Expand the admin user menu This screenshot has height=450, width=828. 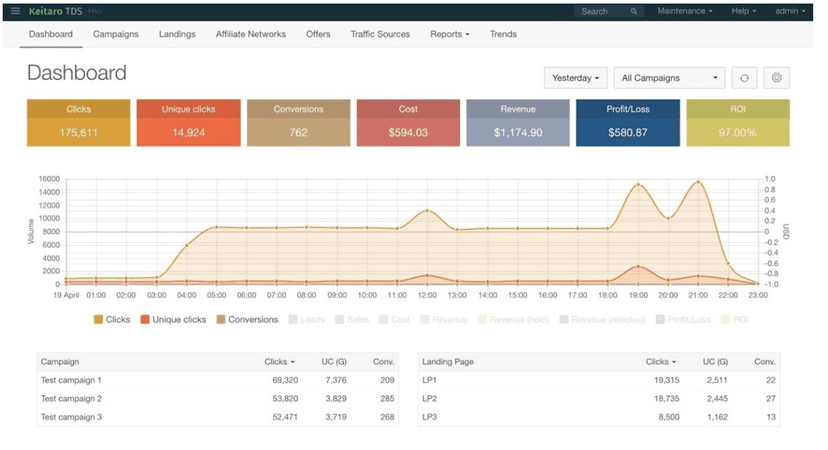click(x=790, y=11)
